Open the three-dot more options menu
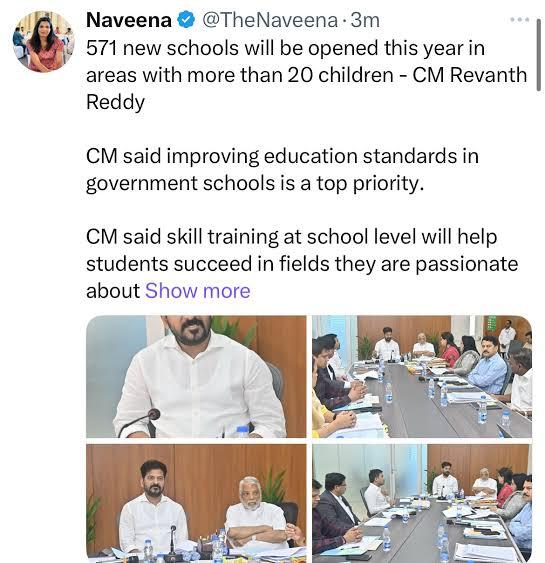Viewport: 545px width, 563px height. click(x=520, y=20)
